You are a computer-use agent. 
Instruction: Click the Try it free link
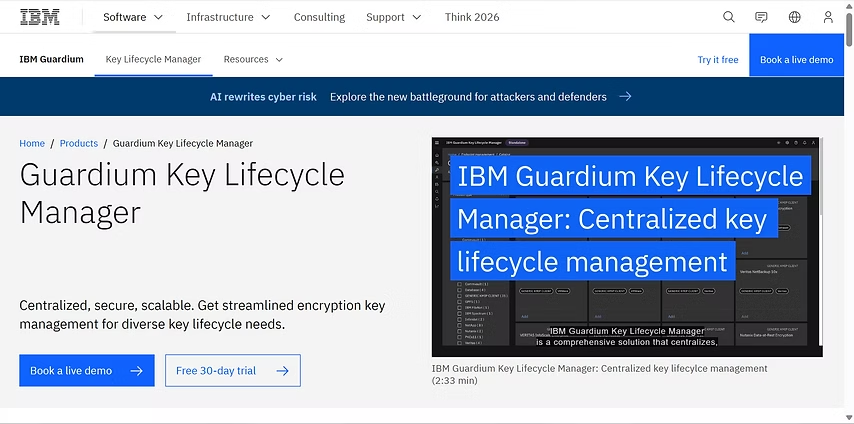coord(718,60)
